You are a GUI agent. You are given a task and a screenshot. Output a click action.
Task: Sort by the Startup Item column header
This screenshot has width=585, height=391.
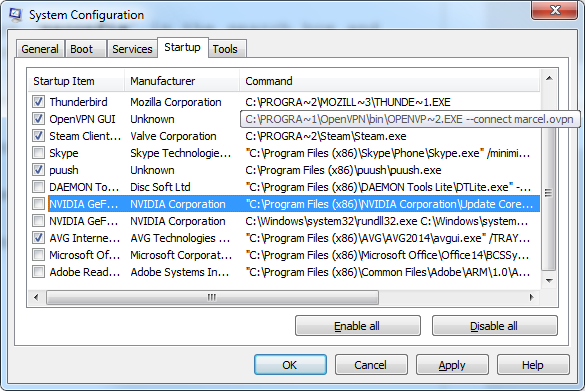click(76, 81)
